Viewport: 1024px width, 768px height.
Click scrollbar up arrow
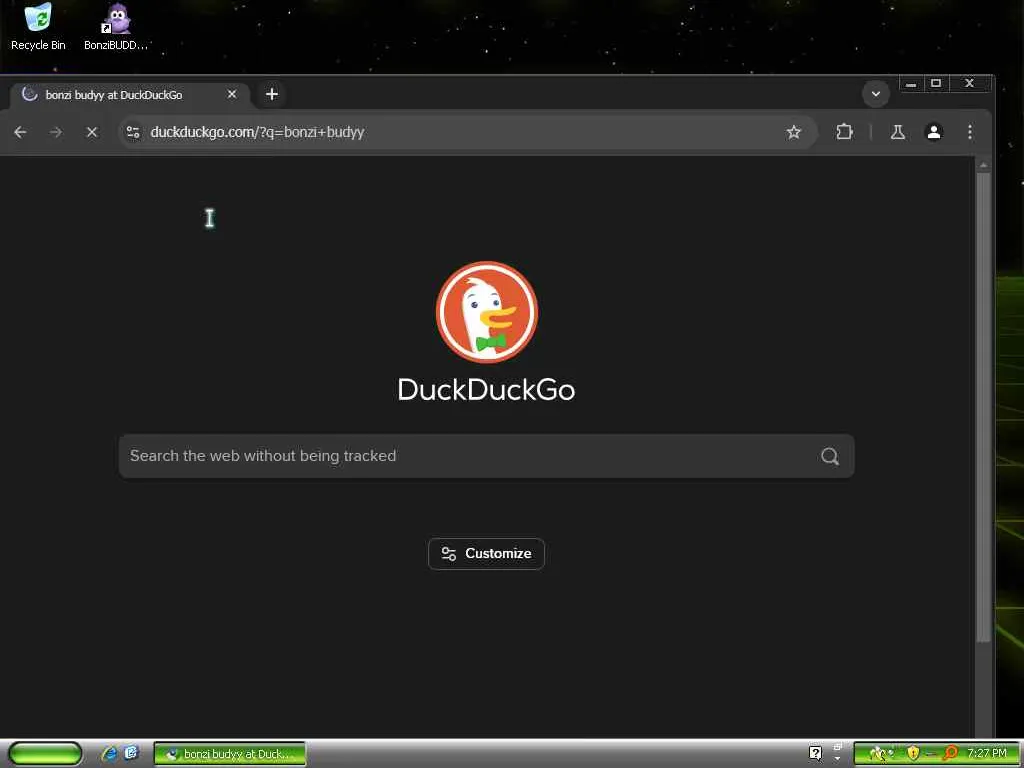point(984,165)
